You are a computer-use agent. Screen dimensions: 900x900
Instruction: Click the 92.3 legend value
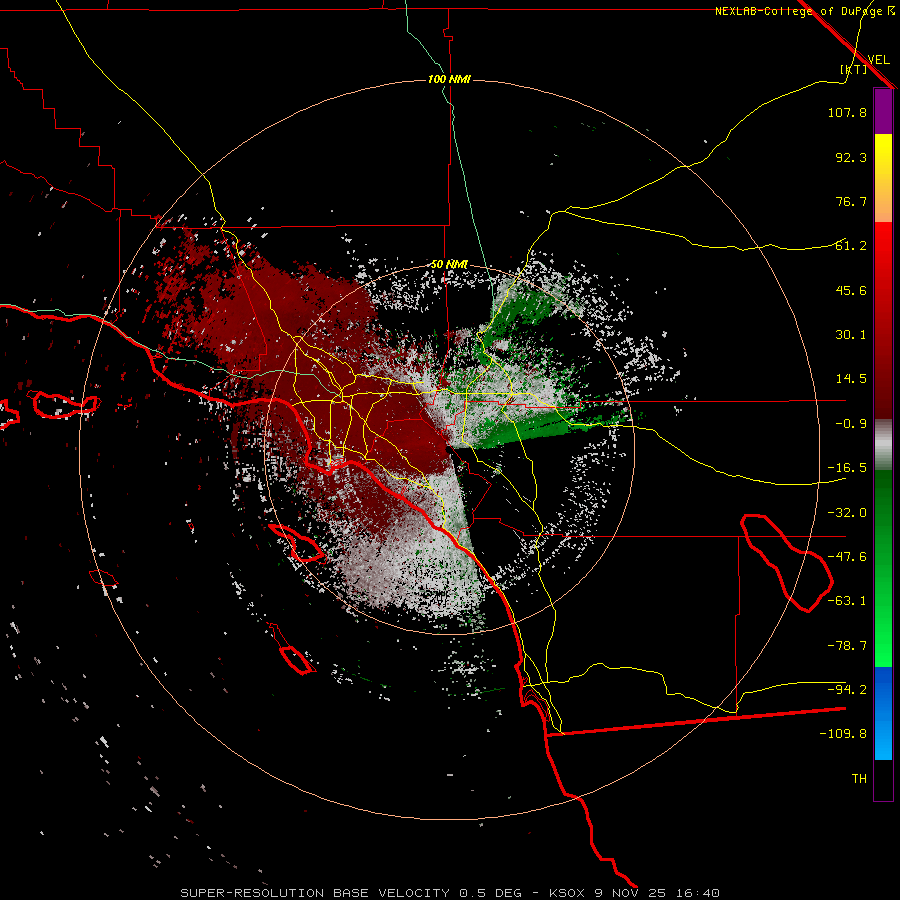pos(851,157)
